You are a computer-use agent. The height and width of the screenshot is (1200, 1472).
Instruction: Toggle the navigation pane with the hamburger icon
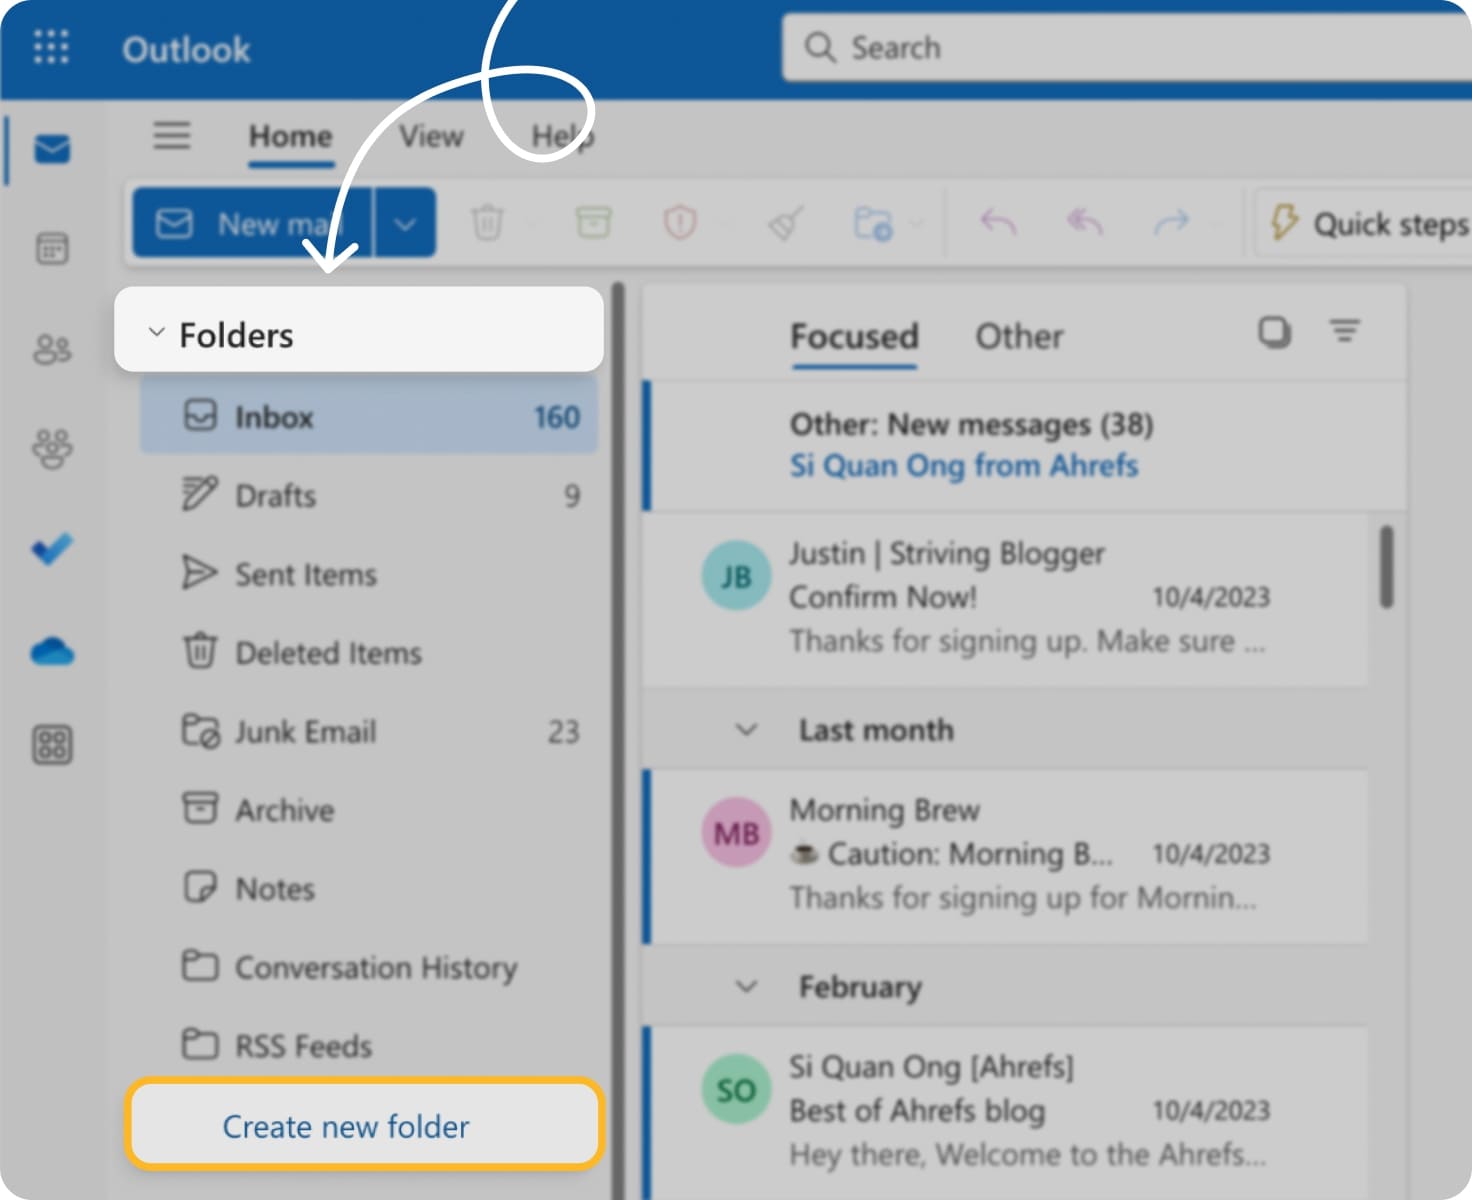coord(171,136)
